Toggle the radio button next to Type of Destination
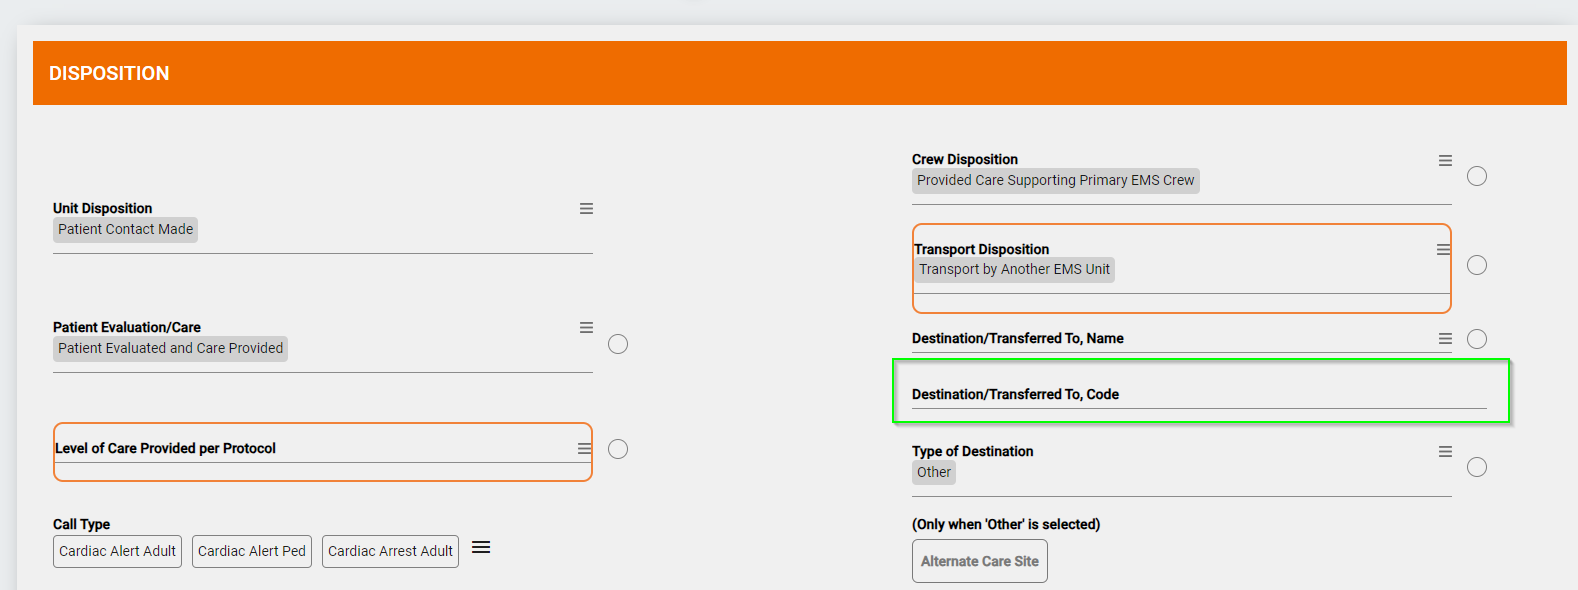 click(1477, 467)
